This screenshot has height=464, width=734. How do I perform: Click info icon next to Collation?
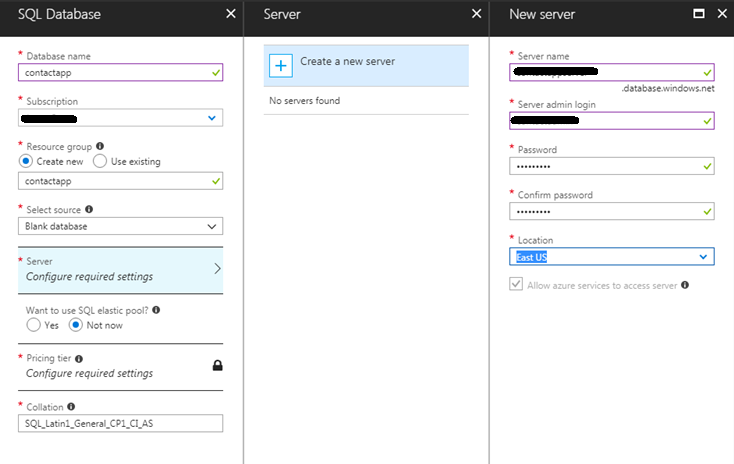coord(72,407)
